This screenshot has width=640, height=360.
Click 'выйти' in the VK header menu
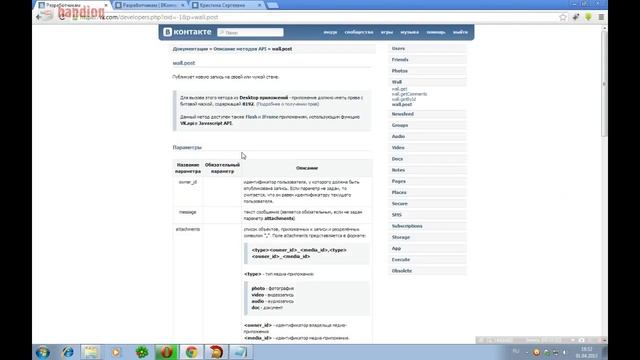(460, 32)
